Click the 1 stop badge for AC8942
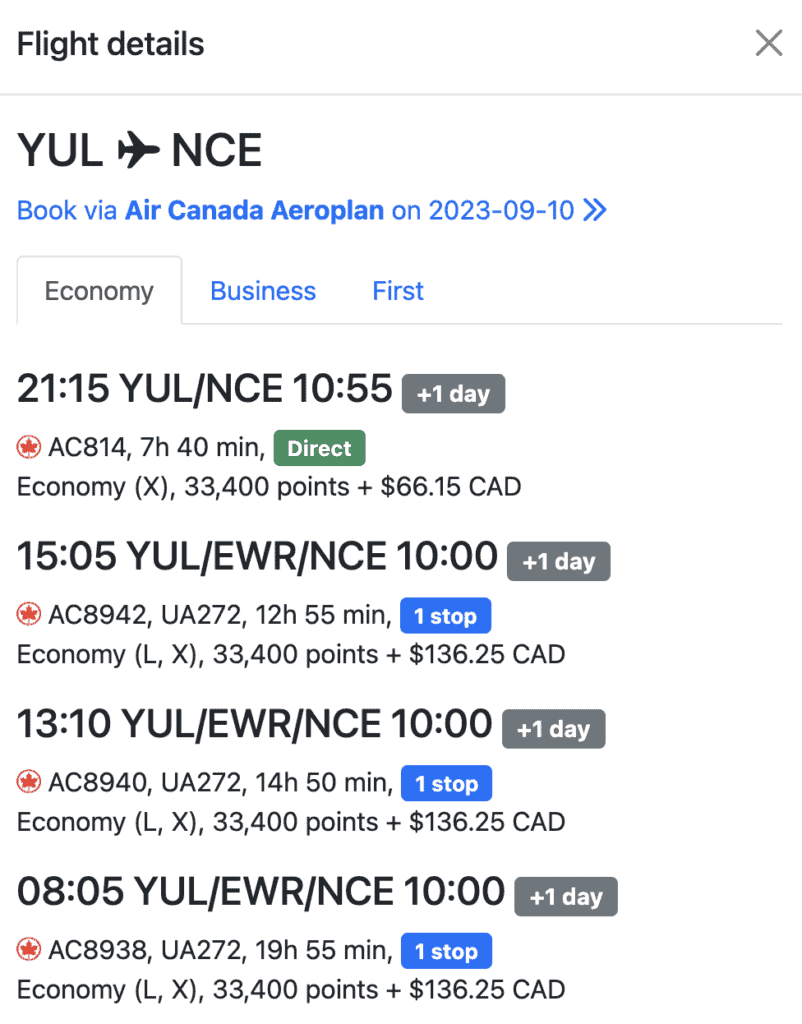This screenshot has height=1024, width=802. point(446,616)
